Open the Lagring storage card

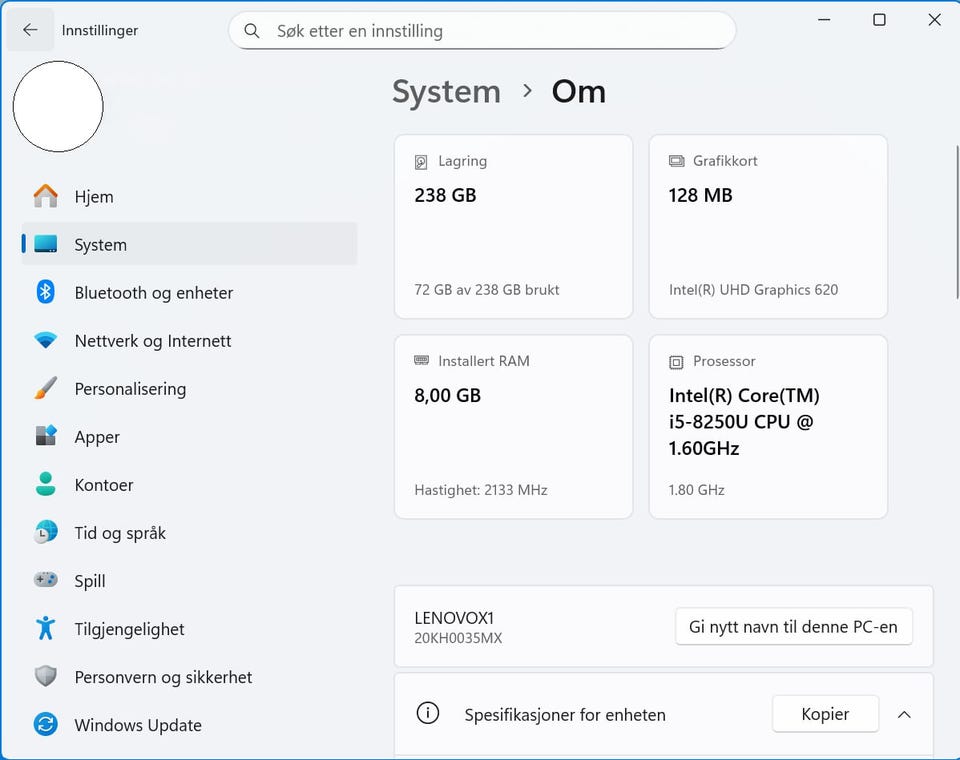pyautogui.click(x=513, y=226)
